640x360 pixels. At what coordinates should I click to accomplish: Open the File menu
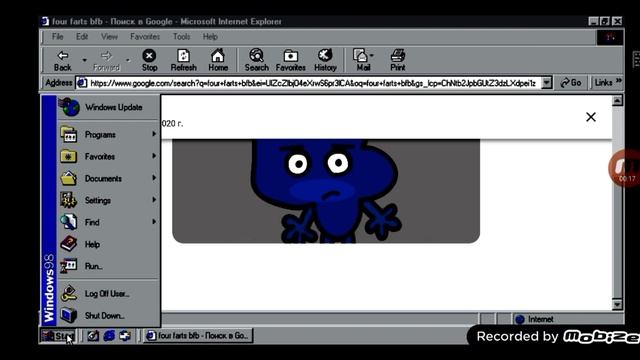(57, 37)
